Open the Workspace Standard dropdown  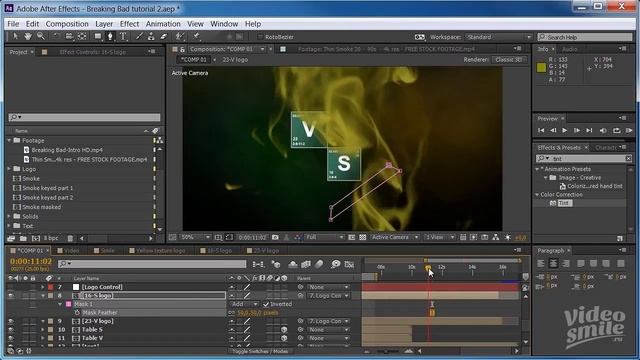[499, 37]
